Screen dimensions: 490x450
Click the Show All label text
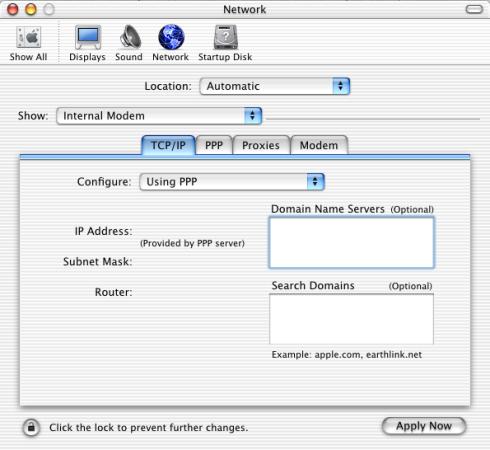pyautogui.click(x=28, y=57)
